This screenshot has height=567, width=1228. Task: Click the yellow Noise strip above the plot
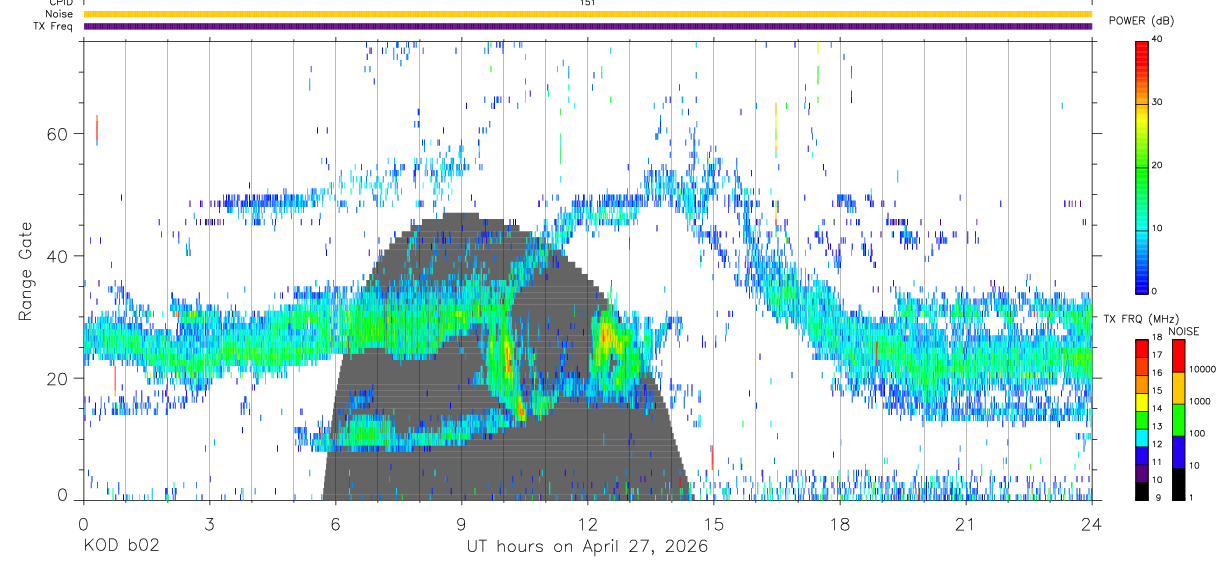pos(588,14)
